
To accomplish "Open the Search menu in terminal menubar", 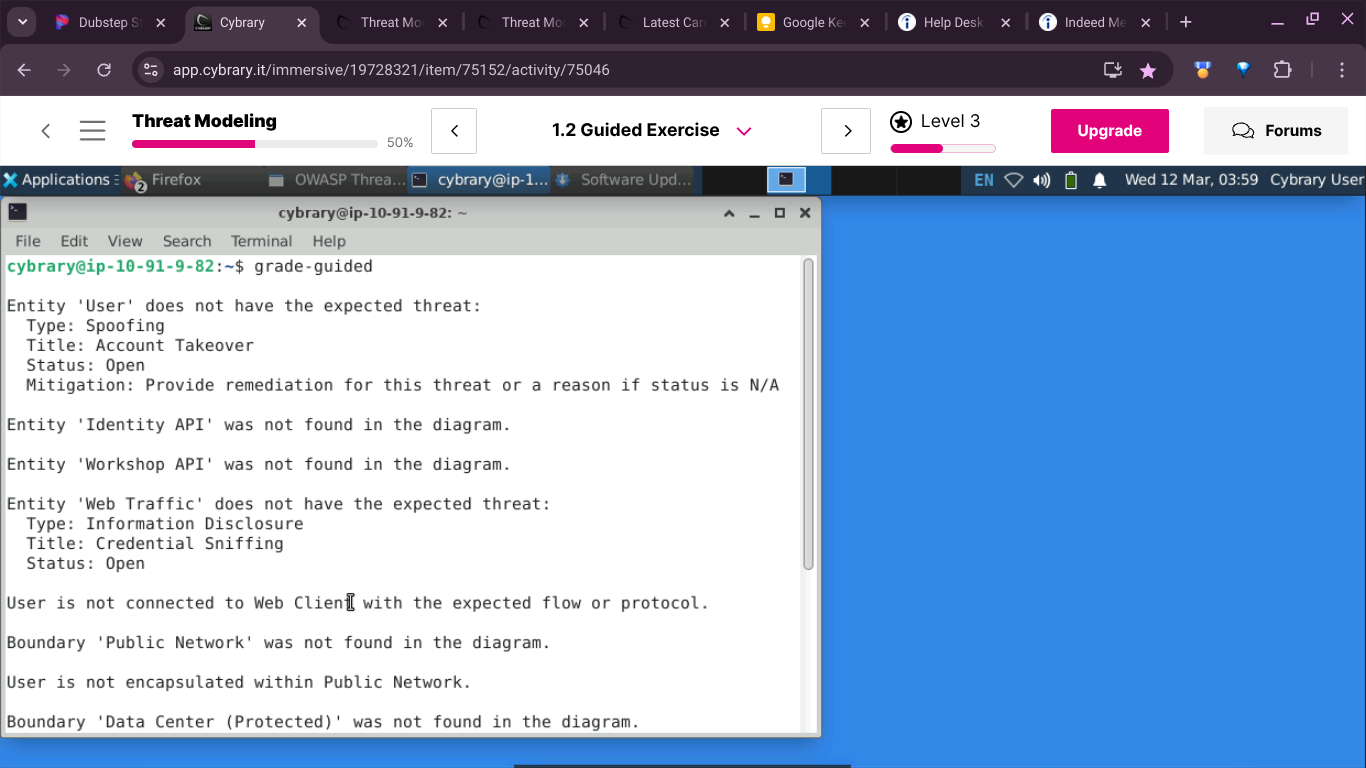I will click(187, 241).
